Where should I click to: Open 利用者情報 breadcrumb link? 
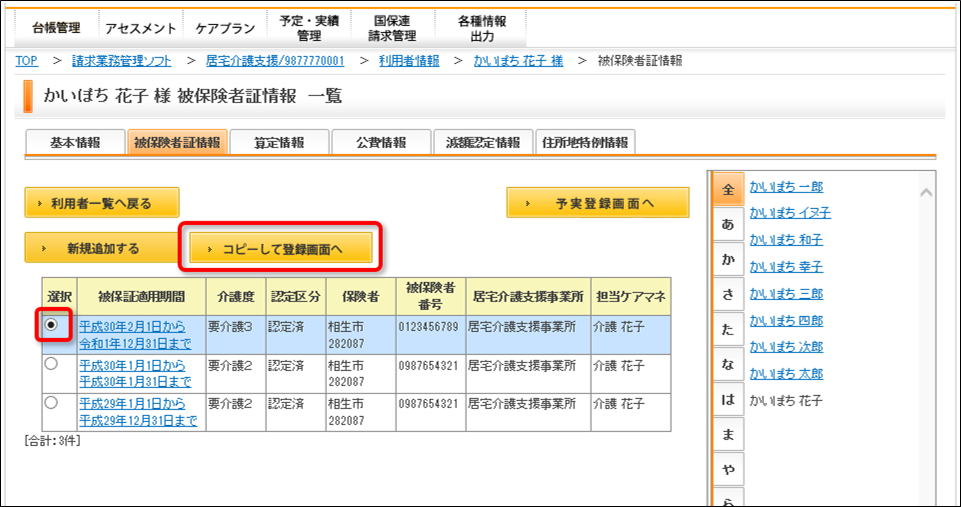[x=409, y=61]
